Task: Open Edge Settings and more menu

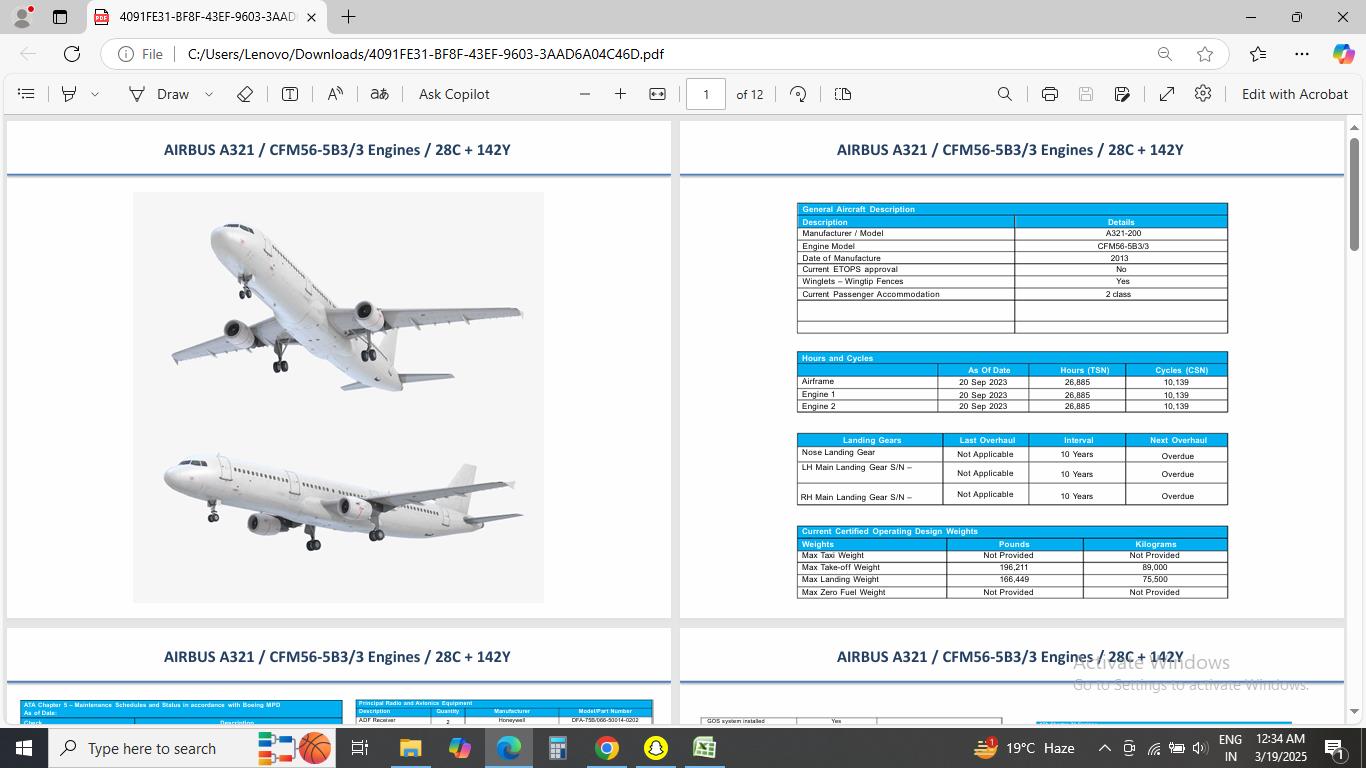Action: (x=1301, y=54)
